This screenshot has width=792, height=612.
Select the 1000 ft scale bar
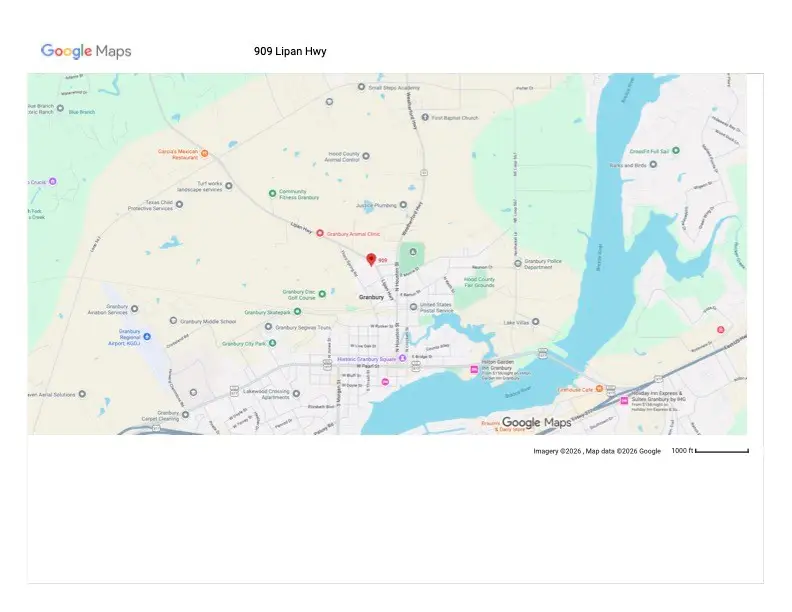pyautogui.click(x=722, y=451)
